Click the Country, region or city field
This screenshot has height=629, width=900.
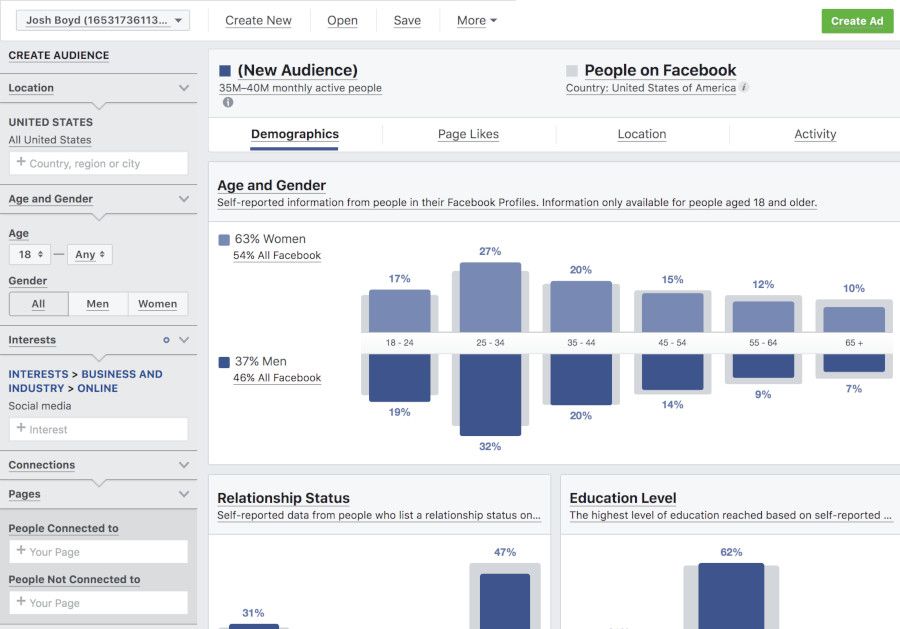click(x=98, y=163)
